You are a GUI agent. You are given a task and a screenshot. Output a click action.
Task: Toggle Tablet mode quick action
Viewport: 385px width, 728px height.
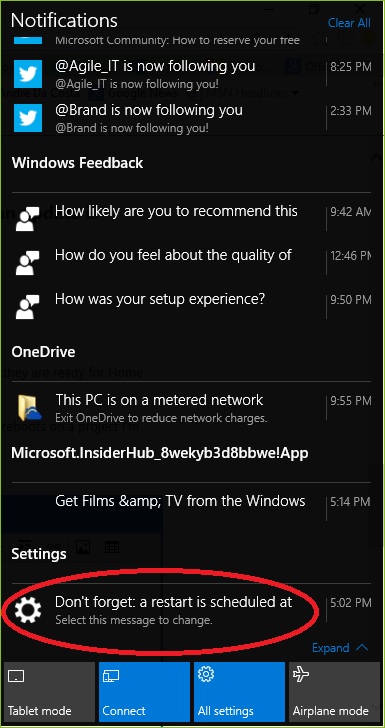pos(49,692)
